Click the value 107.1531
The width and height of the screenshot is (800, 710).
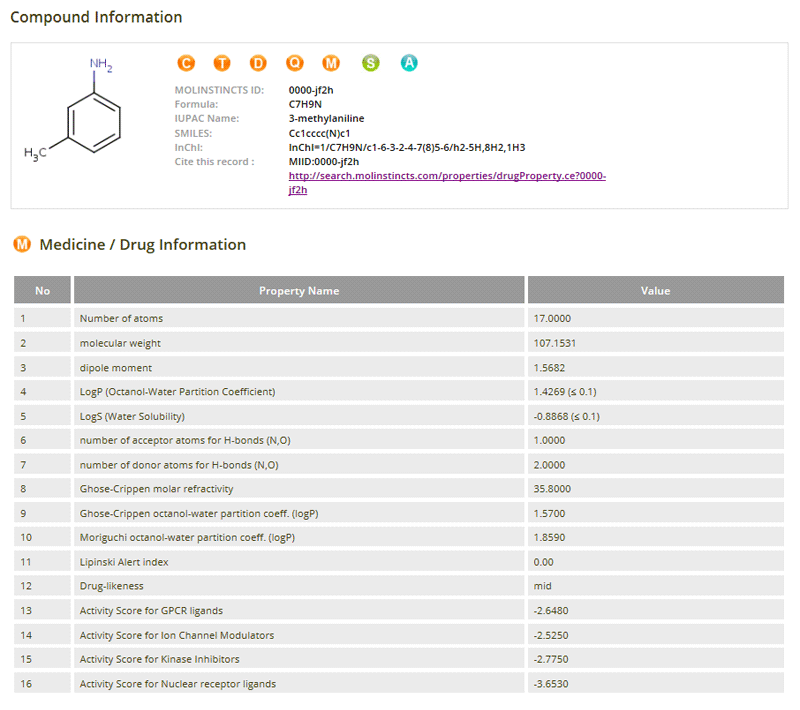[555, 343]
